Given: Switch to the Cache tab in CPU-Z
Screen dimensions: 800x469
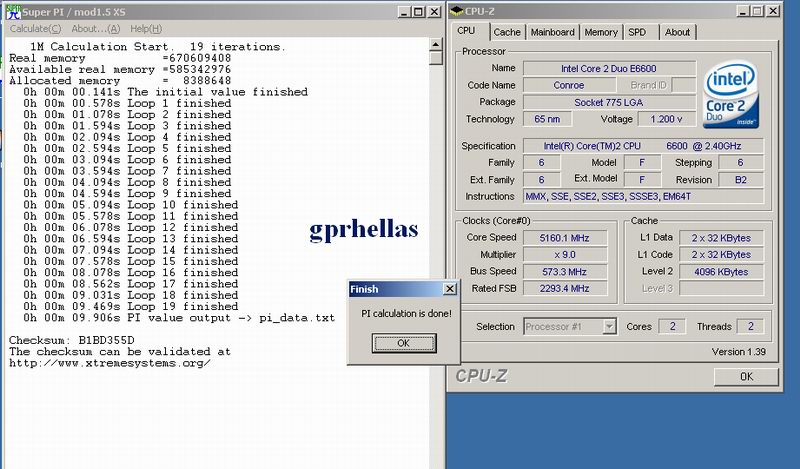Looking at the screenshot, I should click(507, 32).
